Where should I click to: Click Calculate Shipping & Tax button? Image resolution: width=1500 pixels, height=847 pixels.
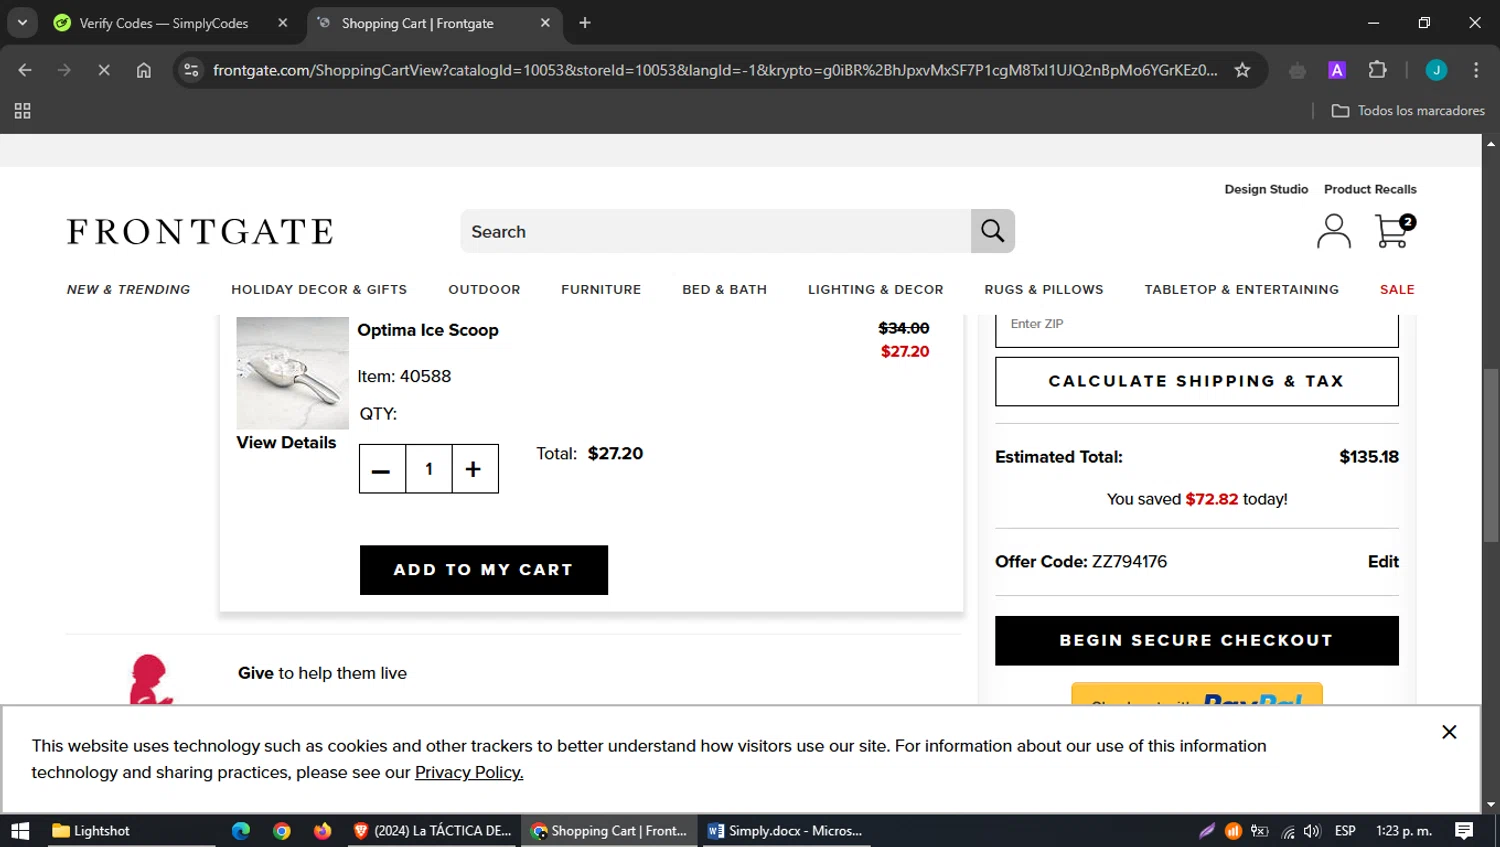tap(1196, 381)
